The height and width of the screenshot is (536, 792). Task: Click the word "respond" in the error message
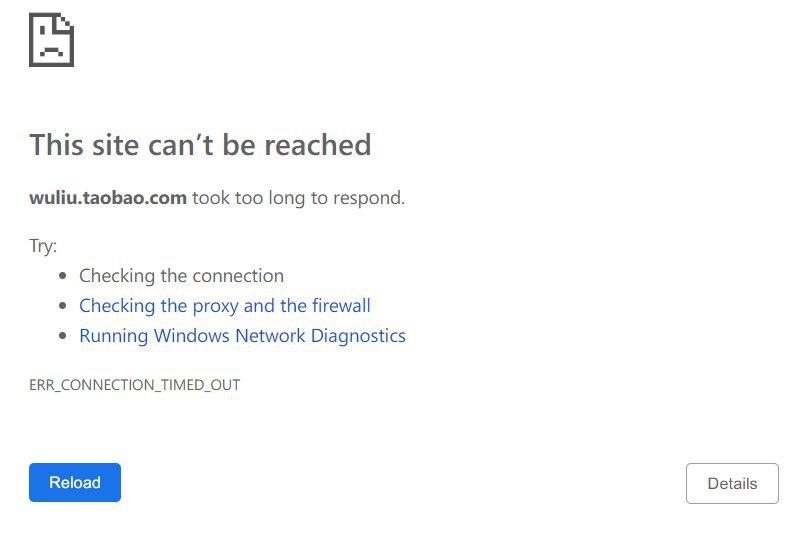point(368,198)
